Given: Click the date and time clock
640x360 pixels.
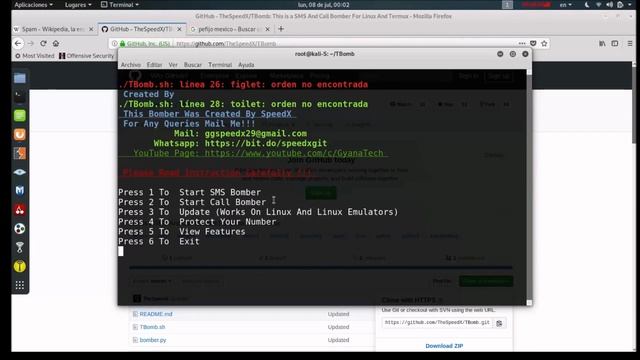Looking at the screenshot, I should [324, 5].
